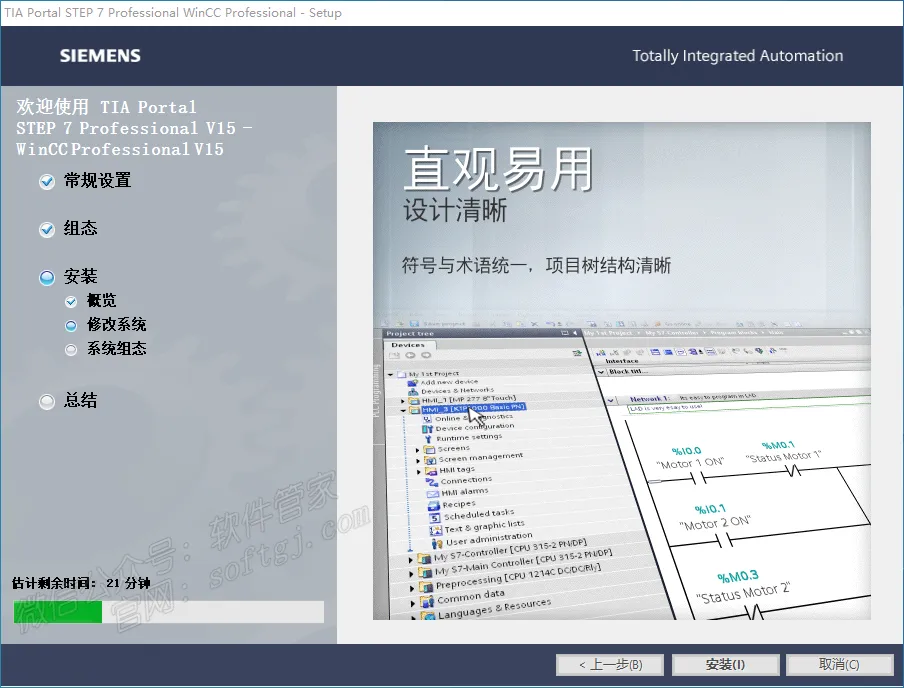Click the setup window title bar text
The image size is (904, 688).
click(173, 13)
